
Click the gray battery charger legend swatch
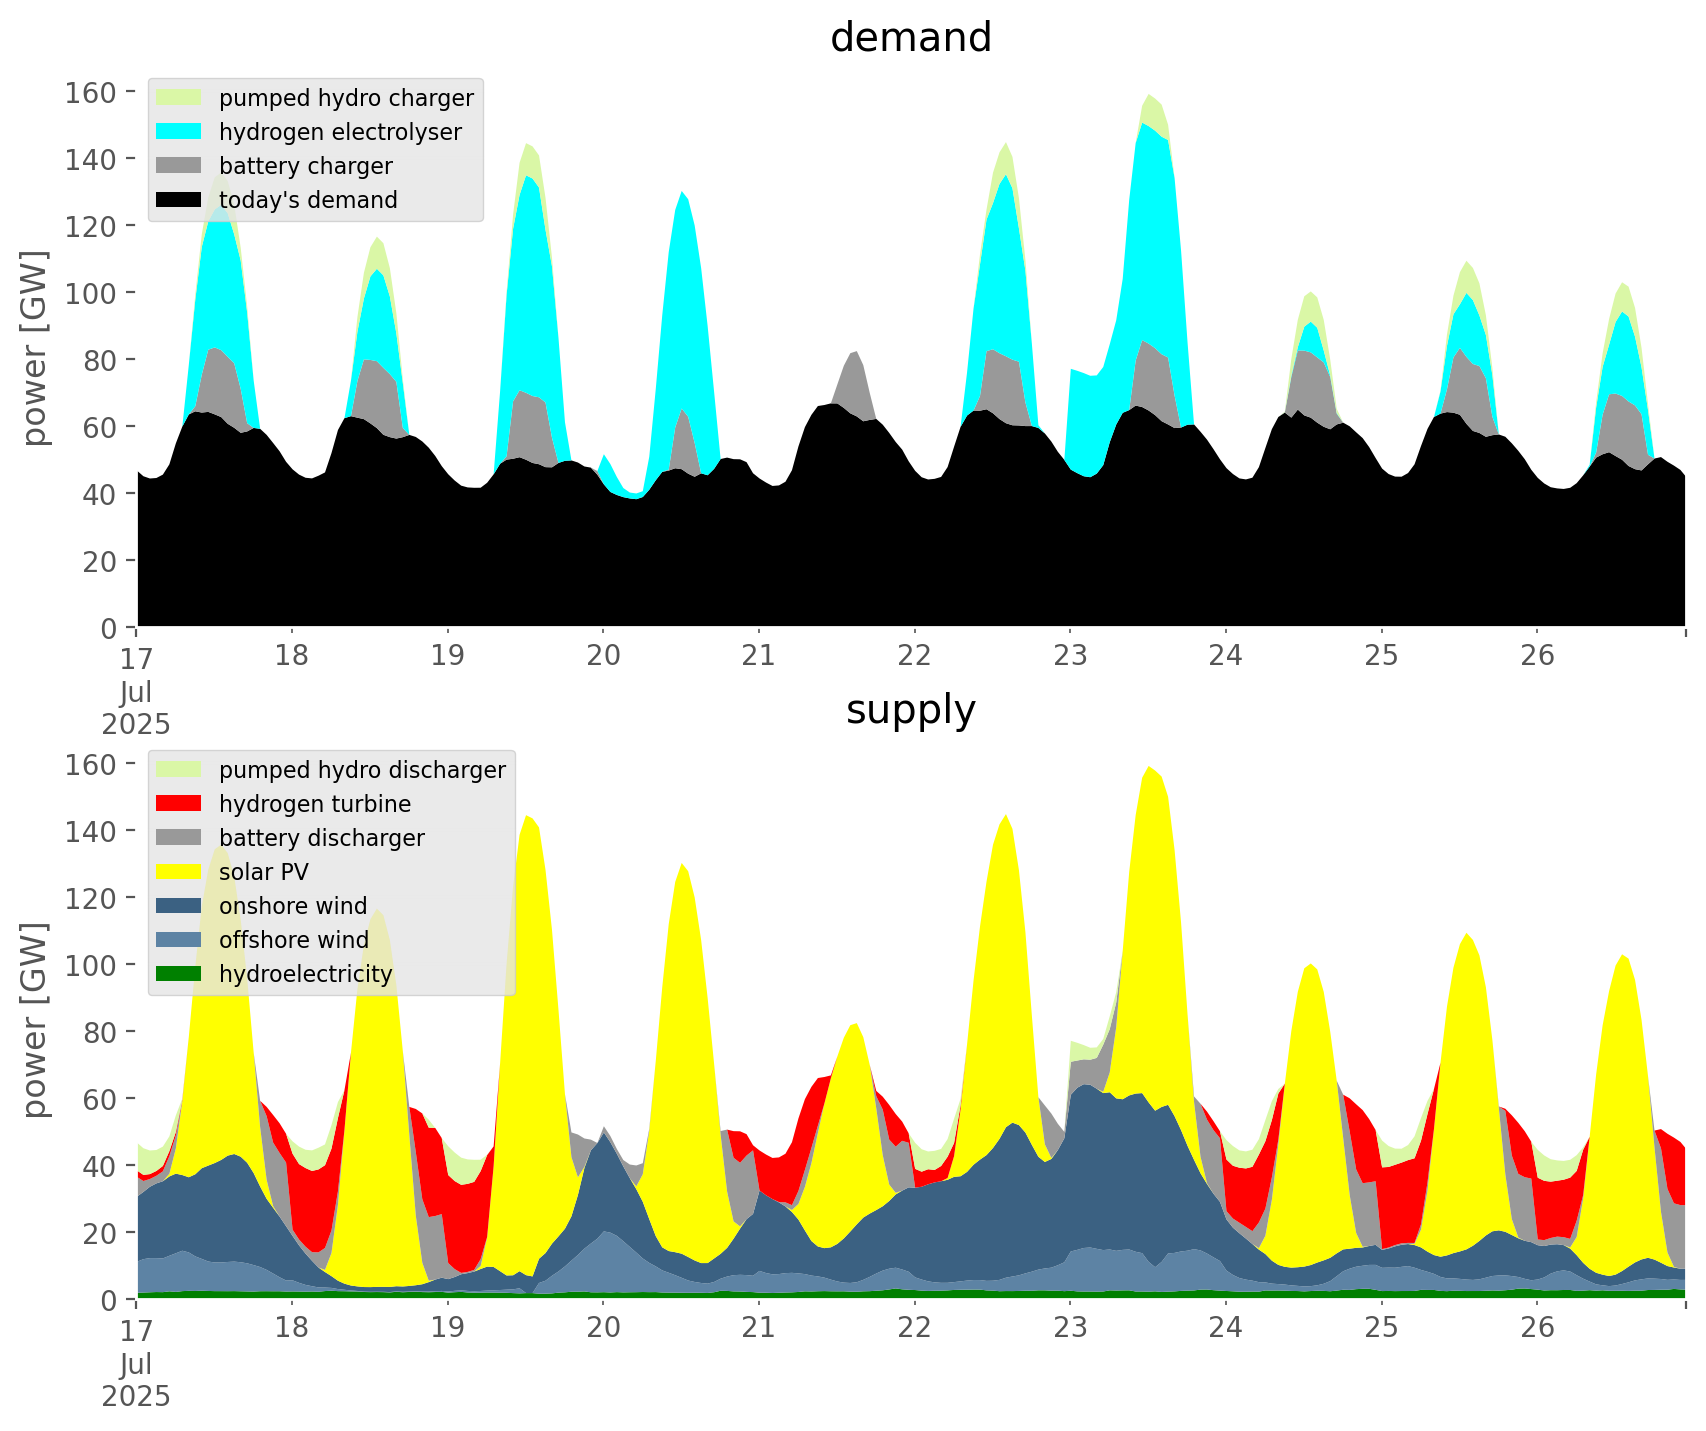click(x=179, y=166)
